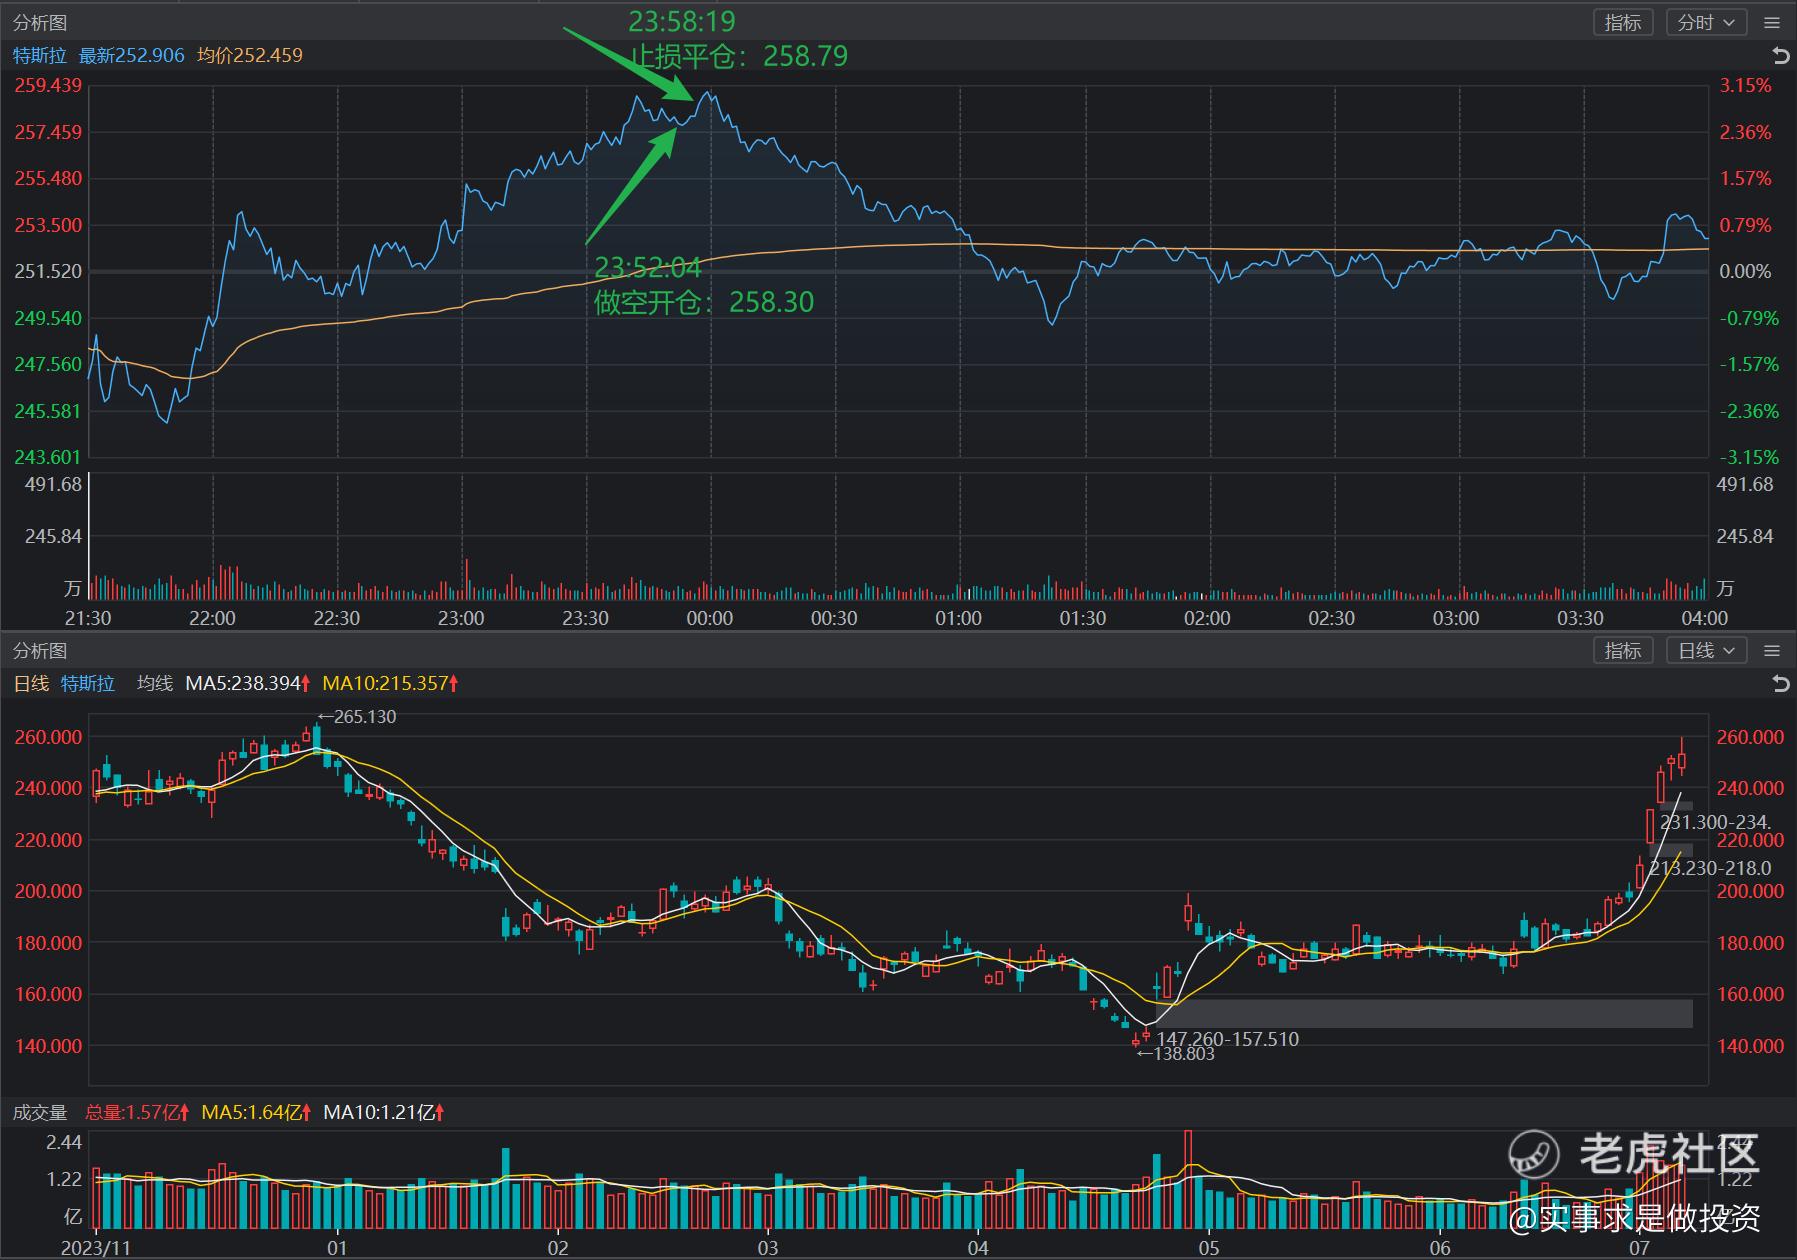Click left 140.000 daily price axis label
The image size is (1797, 1260).
click(48, 1046)
